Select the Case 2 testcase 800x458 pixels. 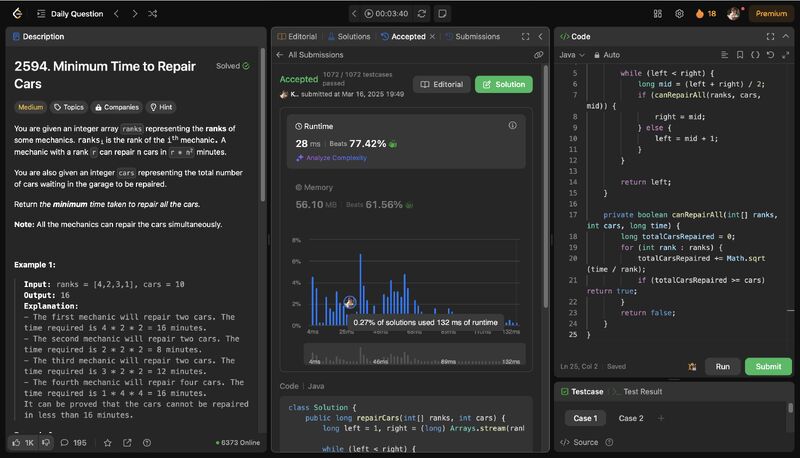631,418
